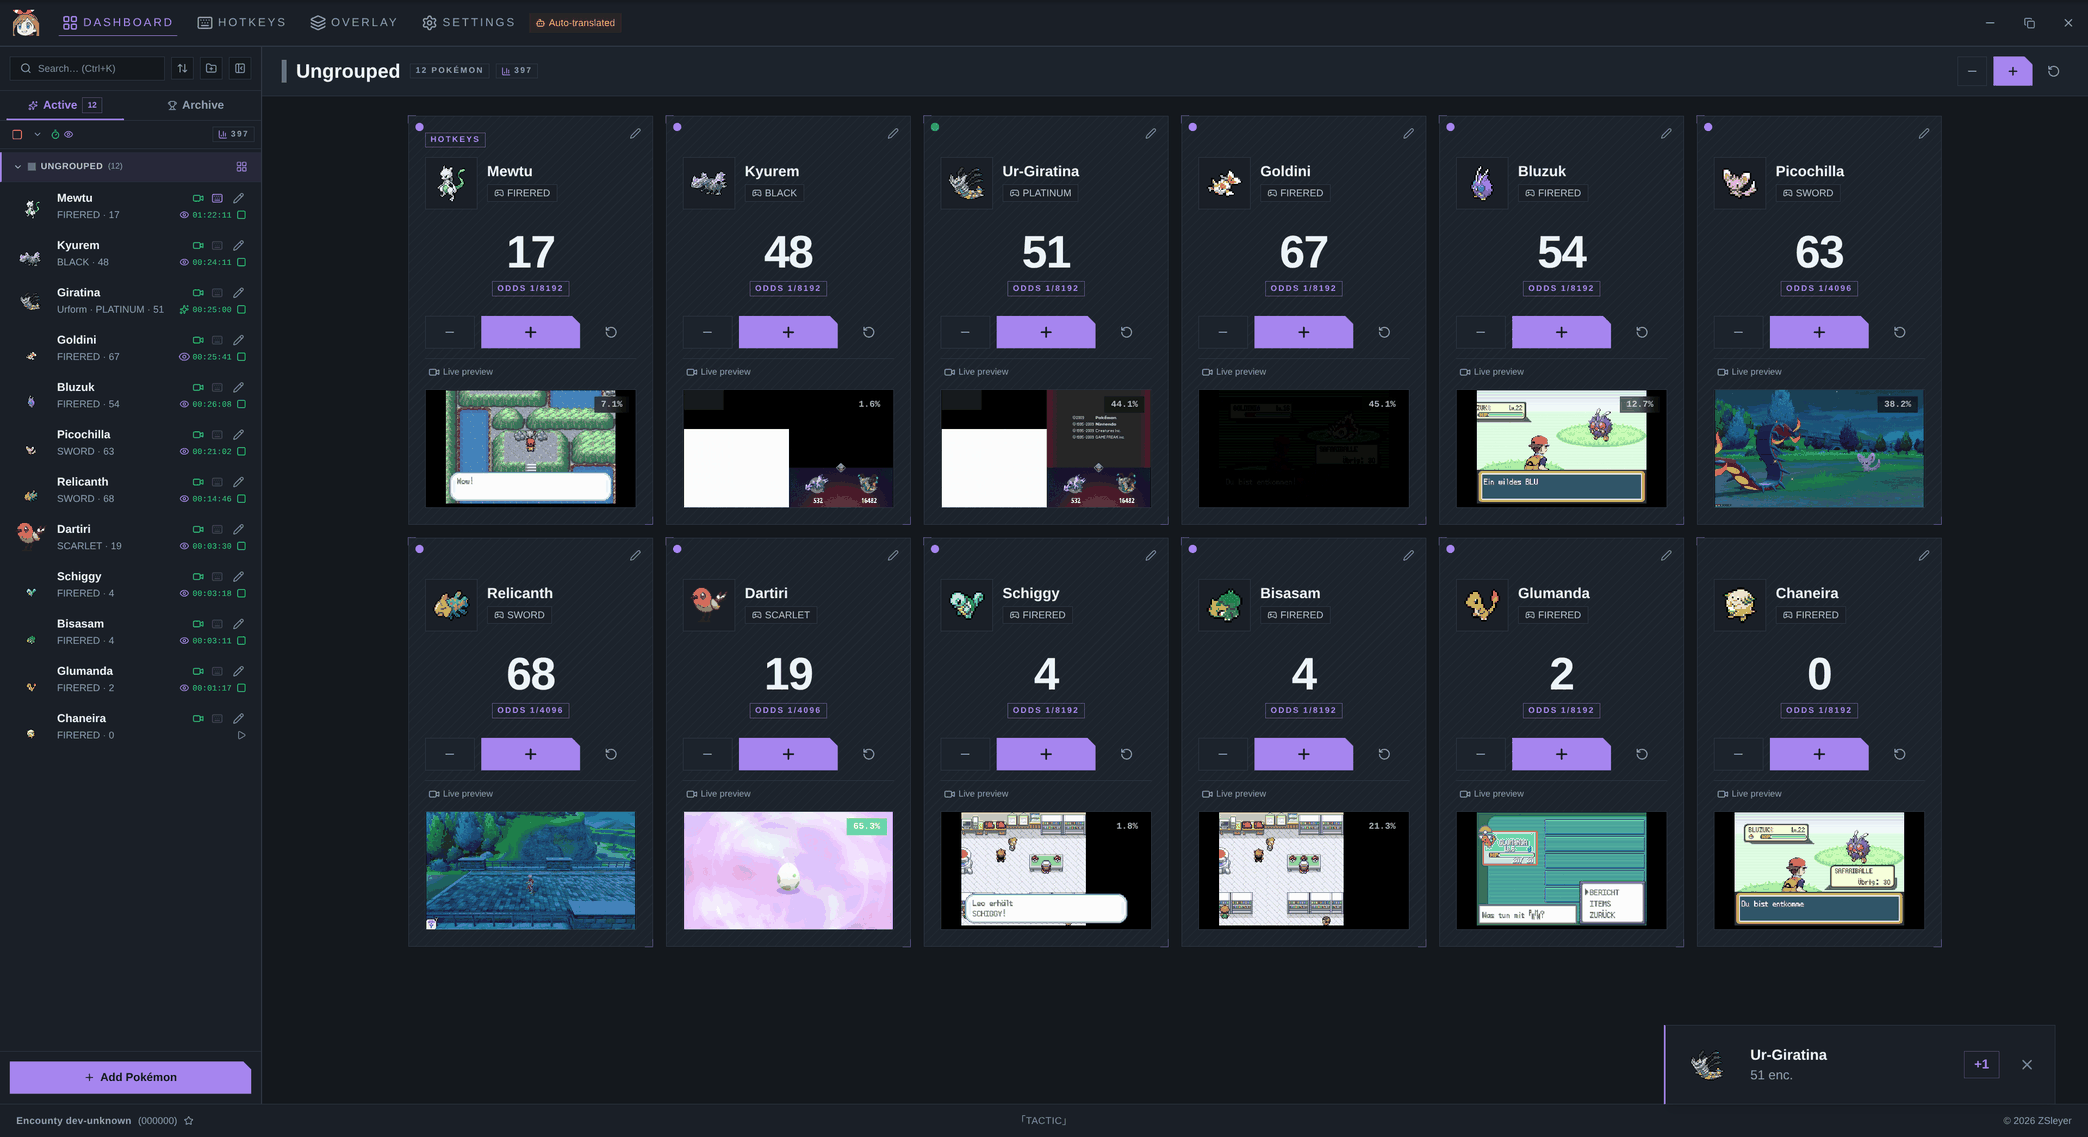Click the keyboard icon in Goldini sidebar row
The height and width of the screenshot is (1137, 2088).
click(x=217, y=340)
